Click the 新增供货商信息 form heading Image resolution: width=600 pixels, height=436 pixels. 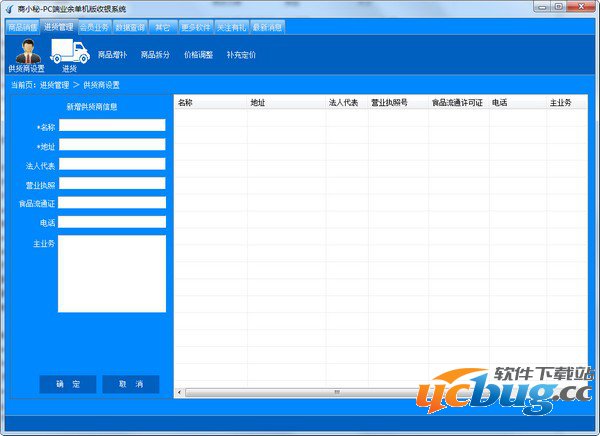92,107
